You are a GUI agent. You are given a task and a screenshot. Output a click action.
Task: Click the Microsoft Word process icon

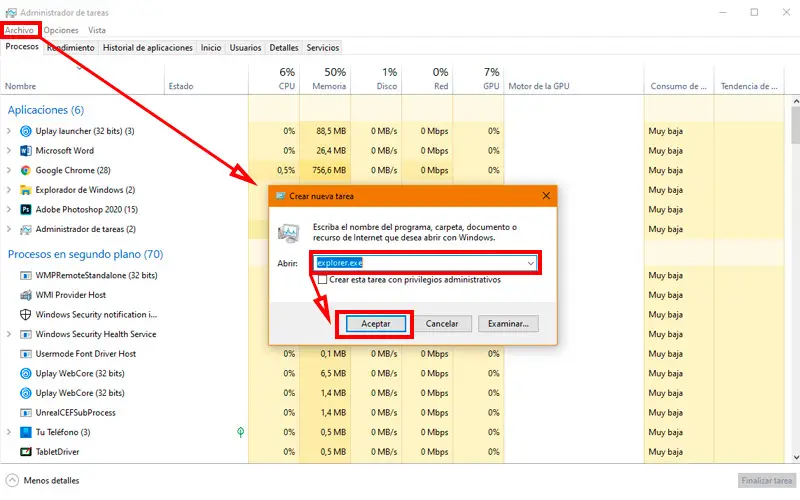26,151
